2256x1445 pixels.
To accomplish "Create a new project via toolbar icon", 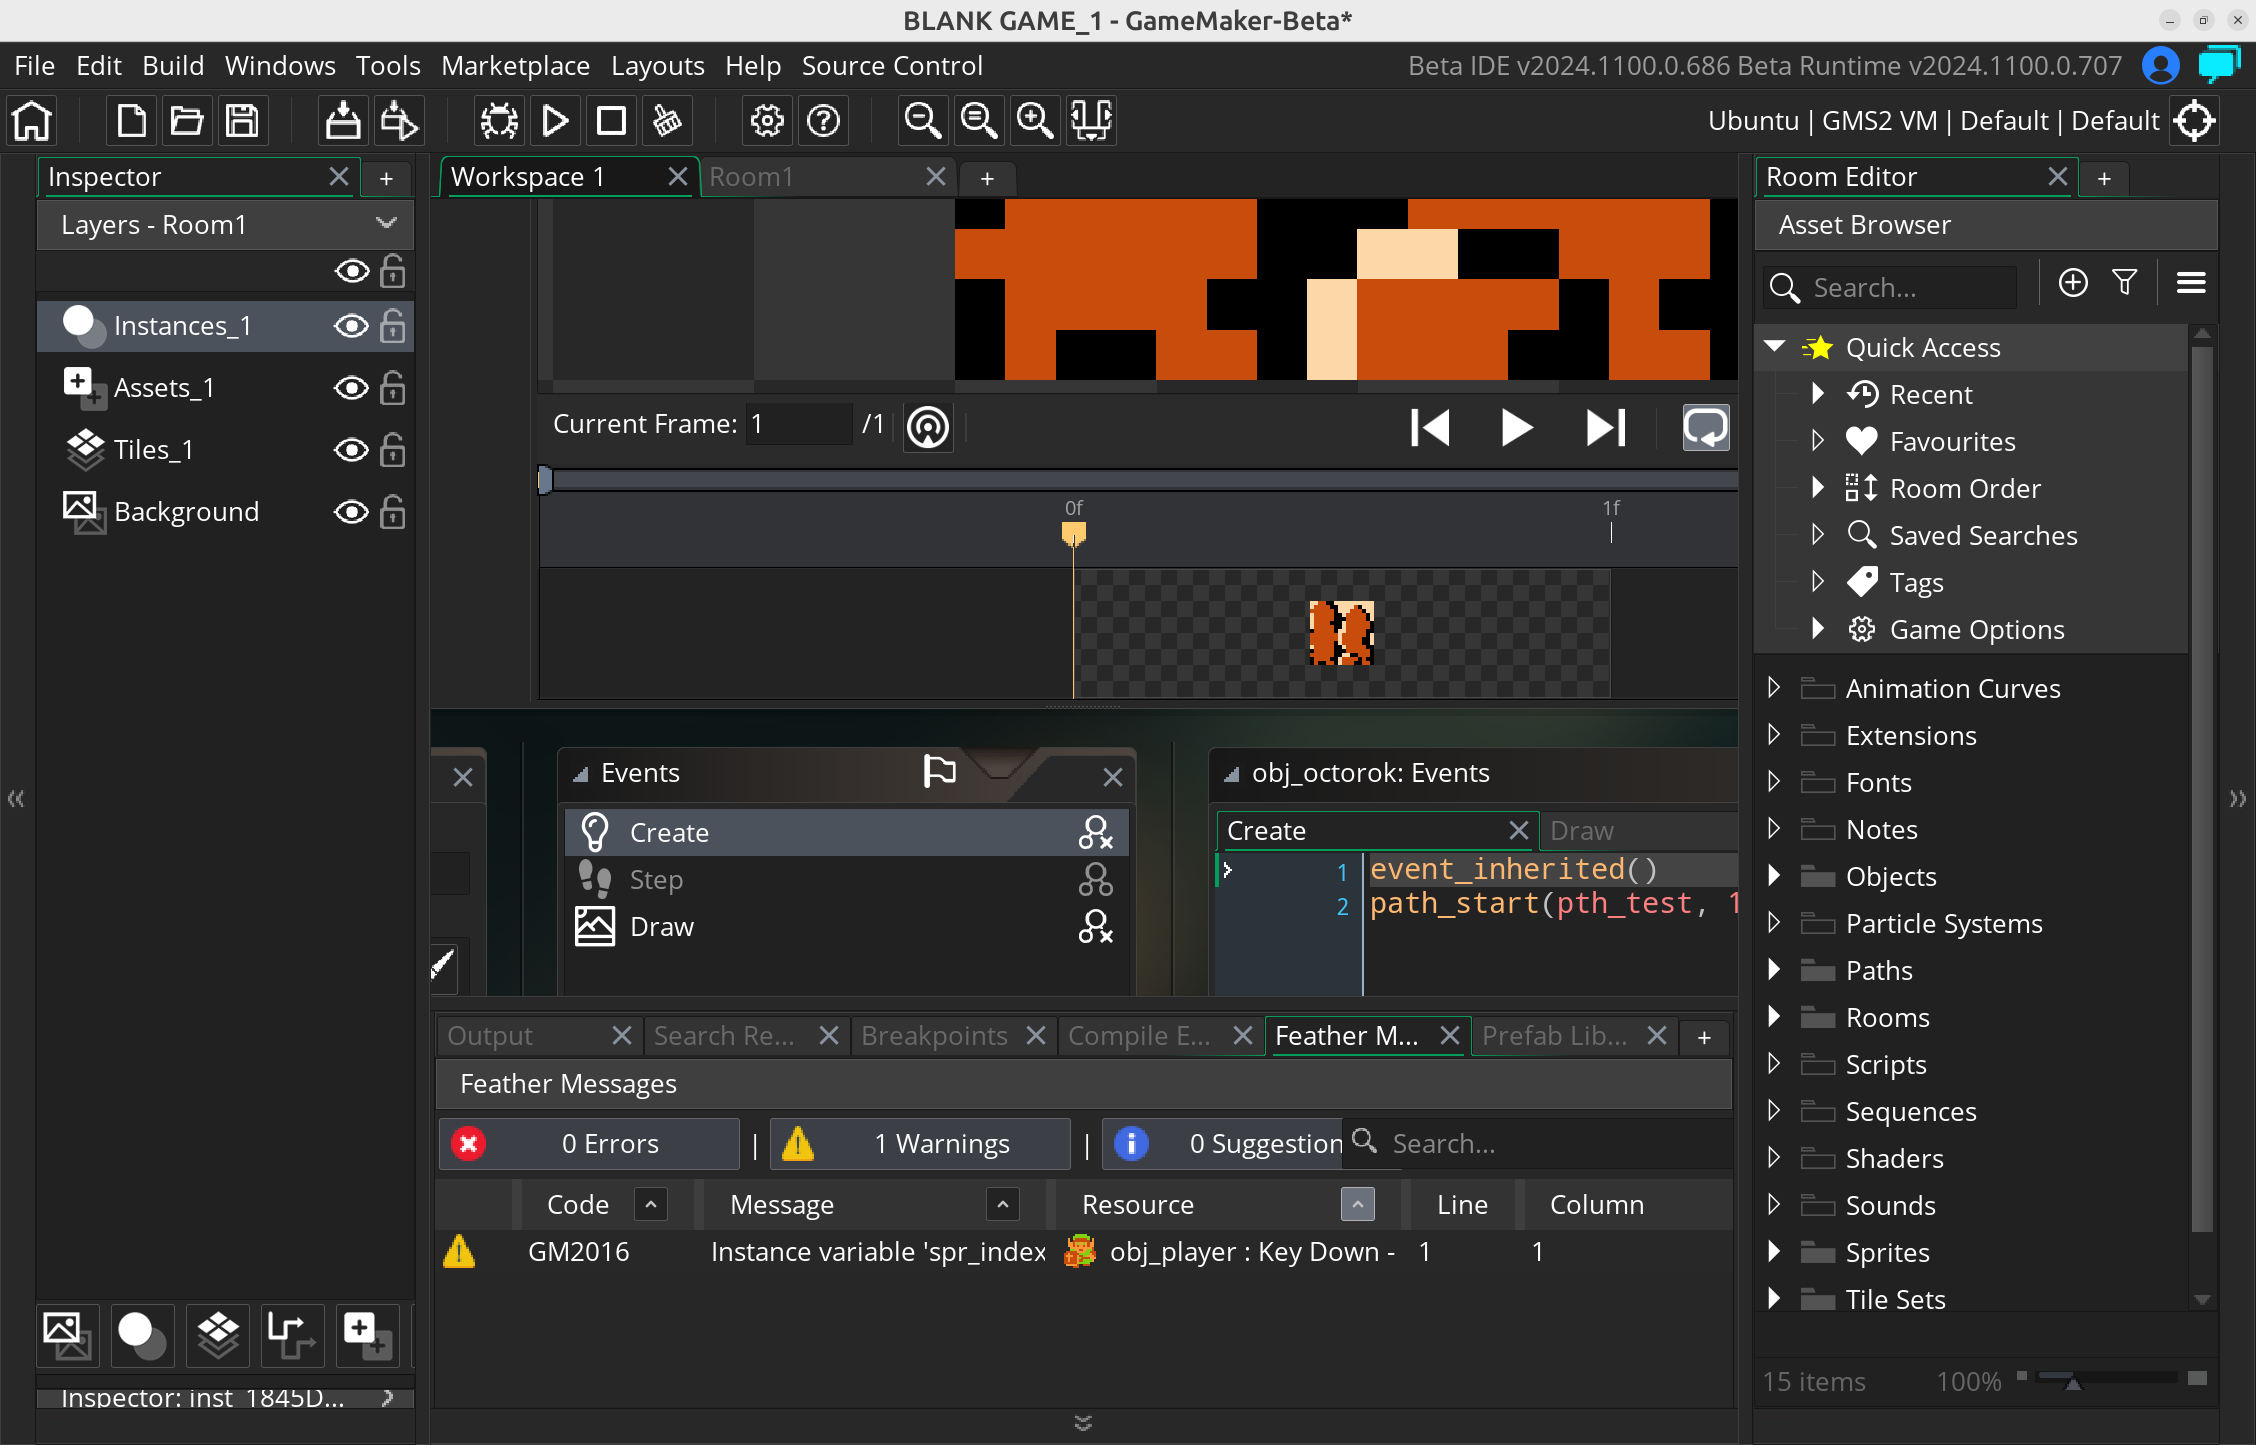I will (x=131, y=121).
